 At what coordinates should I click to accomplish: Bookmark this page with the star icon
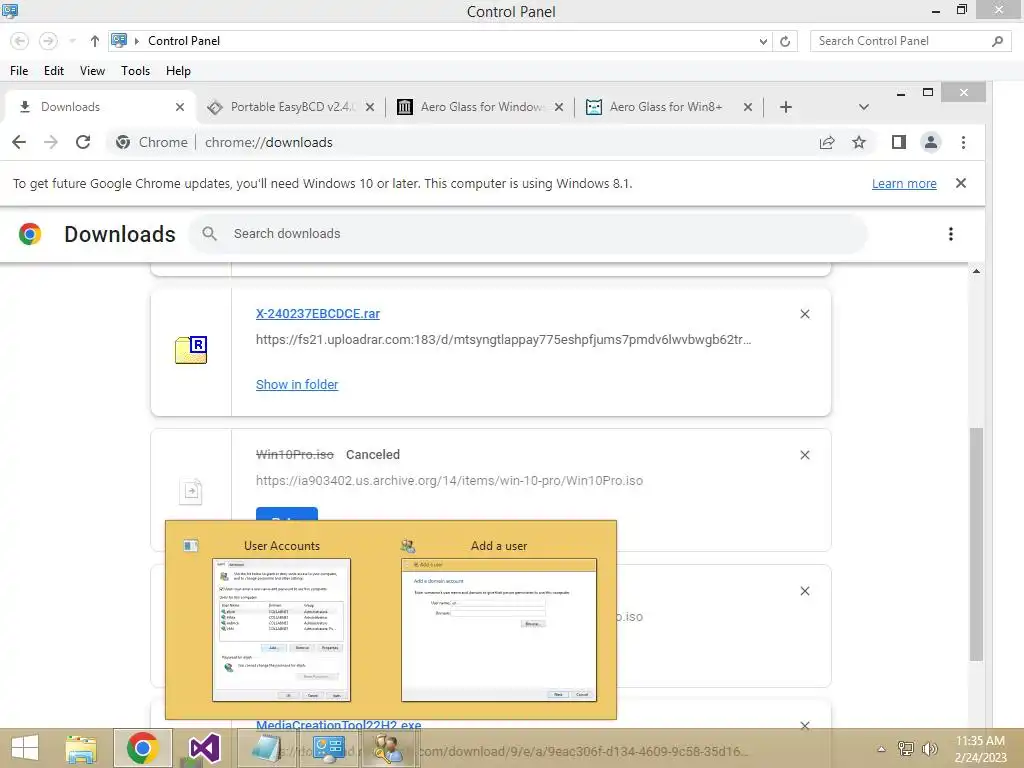pyautogui.click(x=859, y=142)
